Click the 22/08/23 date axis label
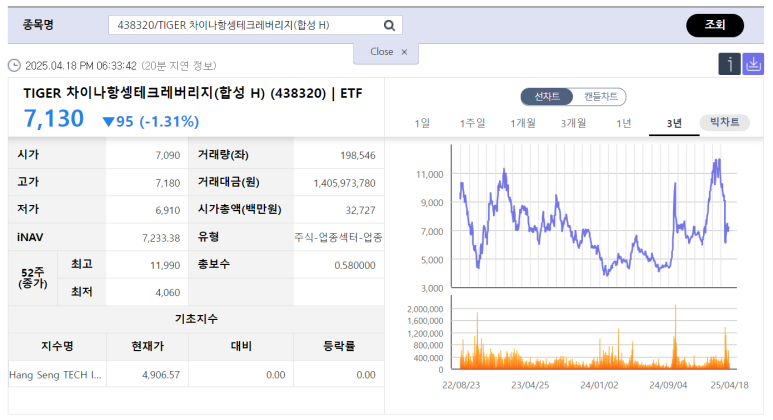Screen dimensions: 773x420 (x=461, y=385)
